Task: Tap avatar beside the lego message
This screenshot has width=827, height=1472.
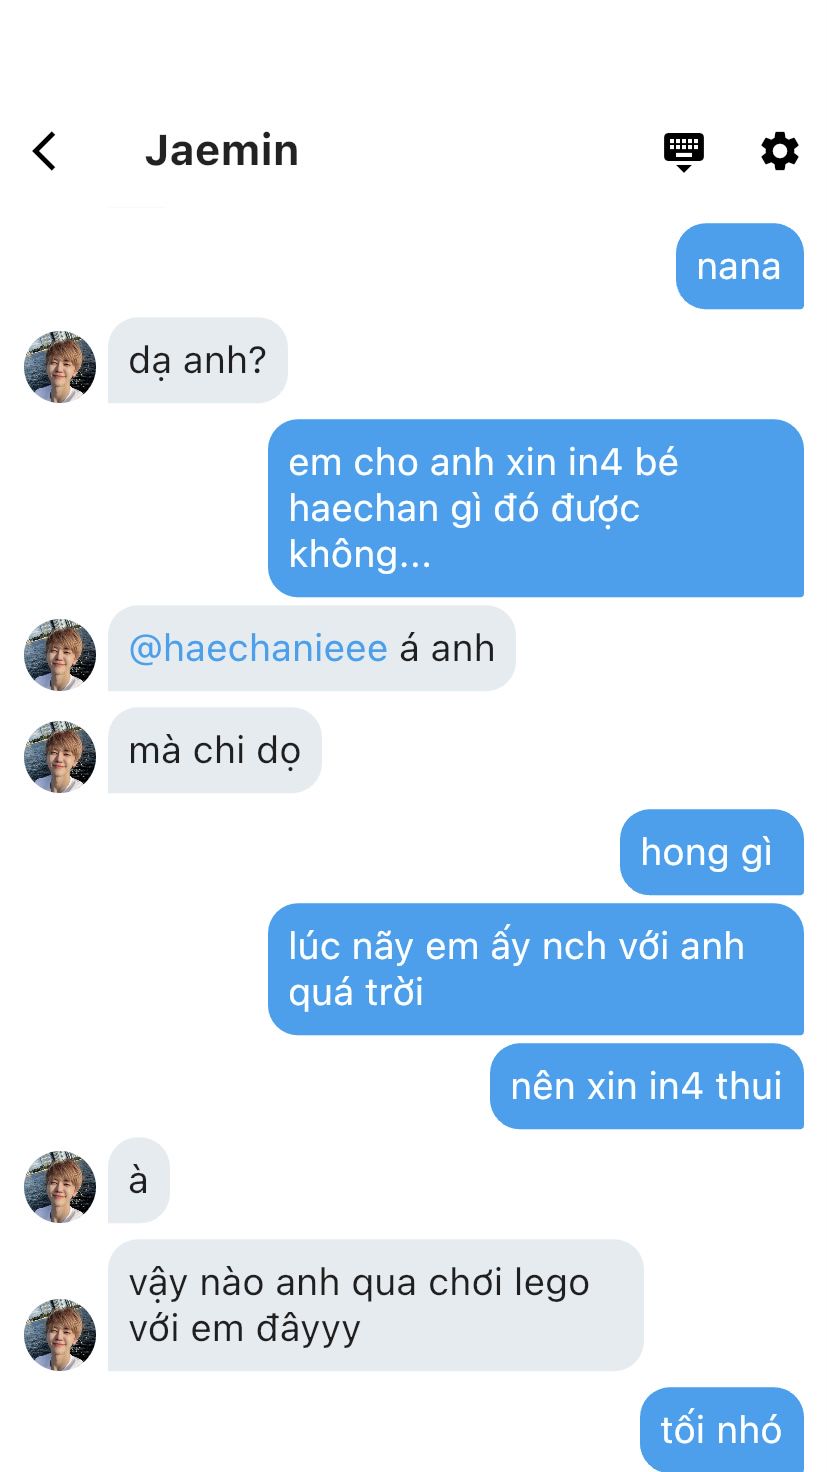Action: coord(60,1335)
